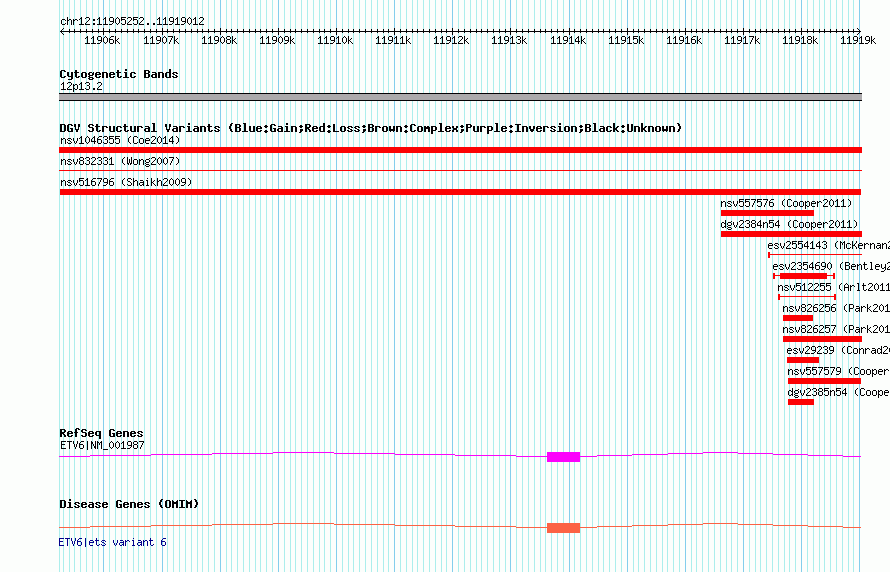
Task: Click the Disease Genes (OMIM) track title
Action: (x=129, y=504)
